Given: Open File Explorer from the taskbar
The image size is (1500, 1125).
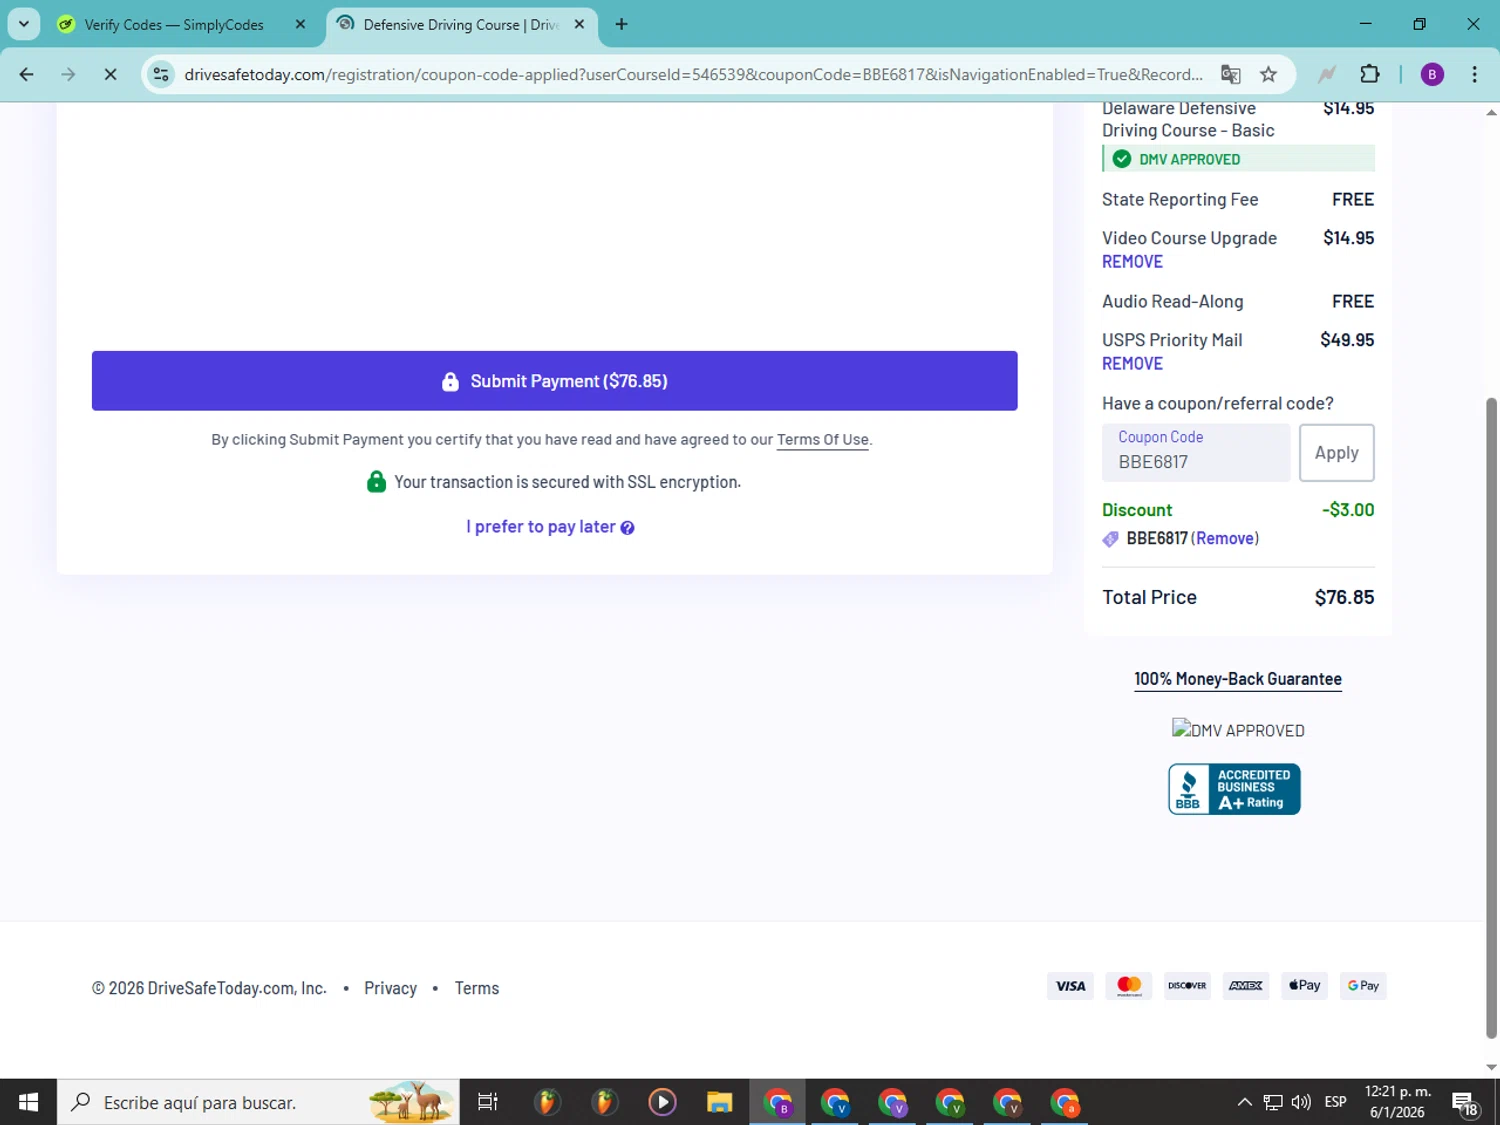Looking at the screenshot, I should tap(719, 1102).
